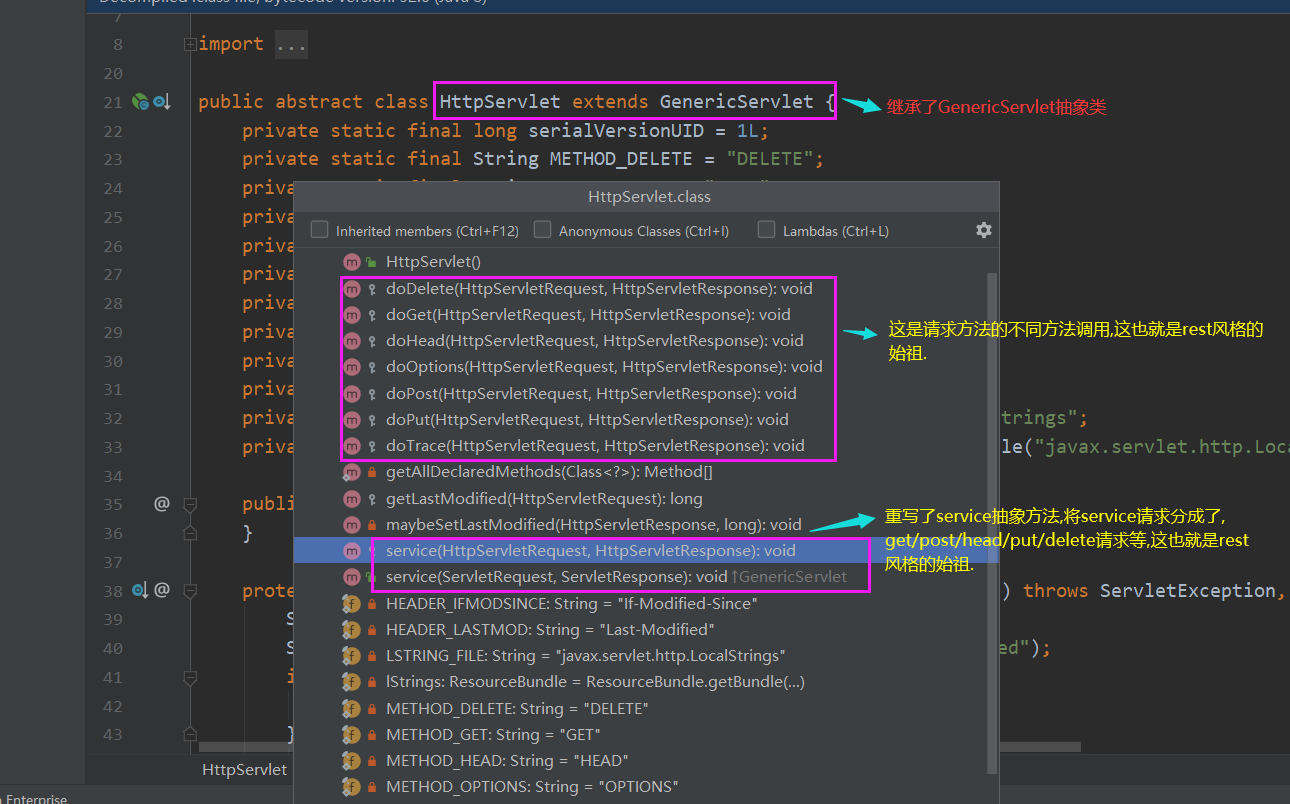Click the field icon of HEADER_IFMODSINCE row
The width and height of the screenshot is (1290, 804).
(351, 603)
